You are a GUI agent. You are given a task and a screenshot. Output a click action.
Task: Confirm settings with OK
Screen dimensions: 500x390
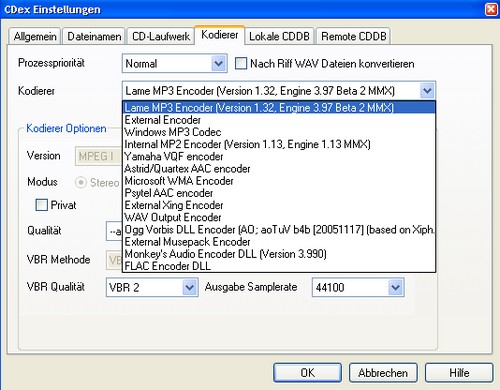[x=307, y=372]
